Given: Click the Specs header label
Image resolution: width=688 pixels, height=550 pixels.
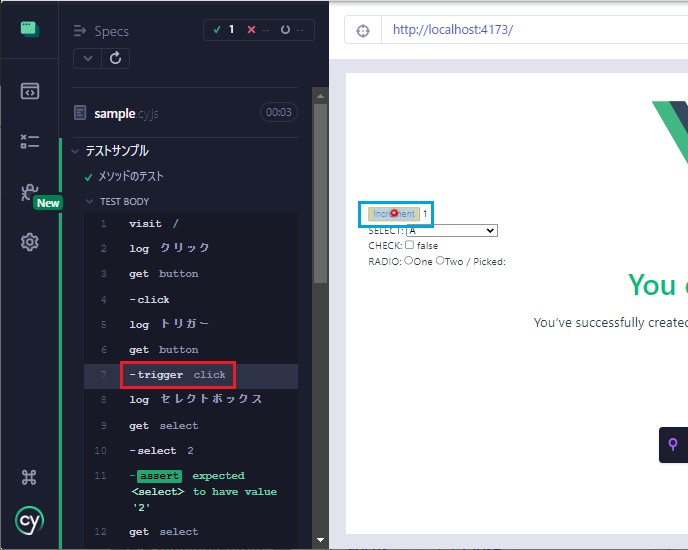Looking at the screenshot, I should [111, 31].
